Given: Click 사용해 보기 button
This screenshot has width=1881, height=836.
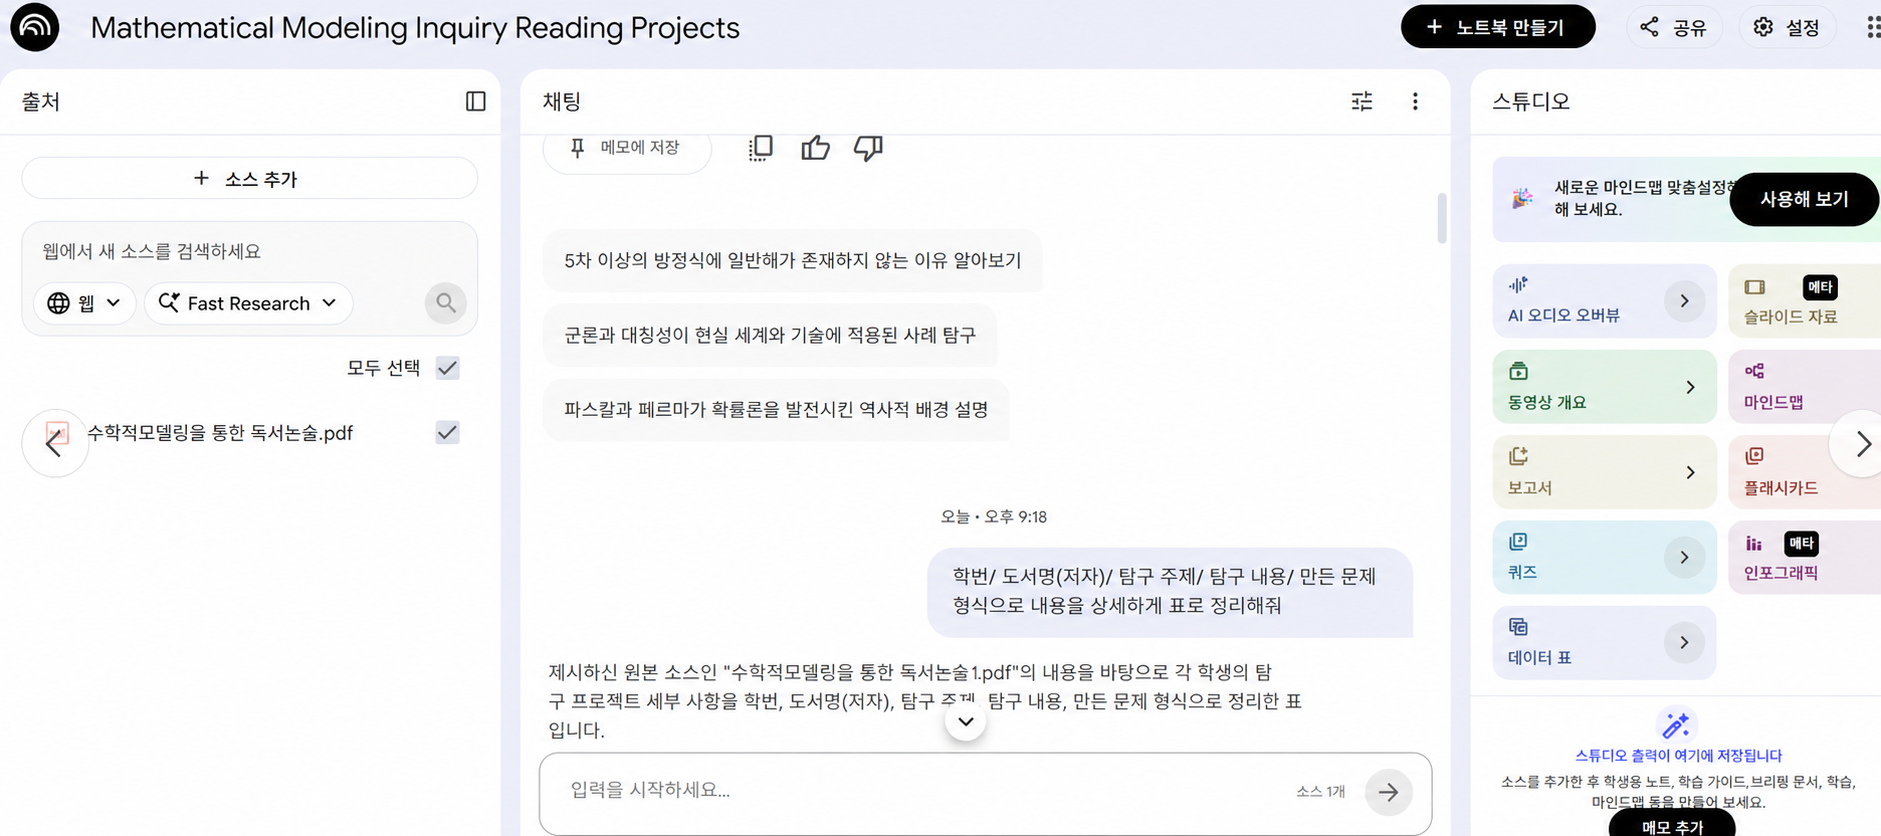Looking at the screenshot, I should coord(1804,199).
